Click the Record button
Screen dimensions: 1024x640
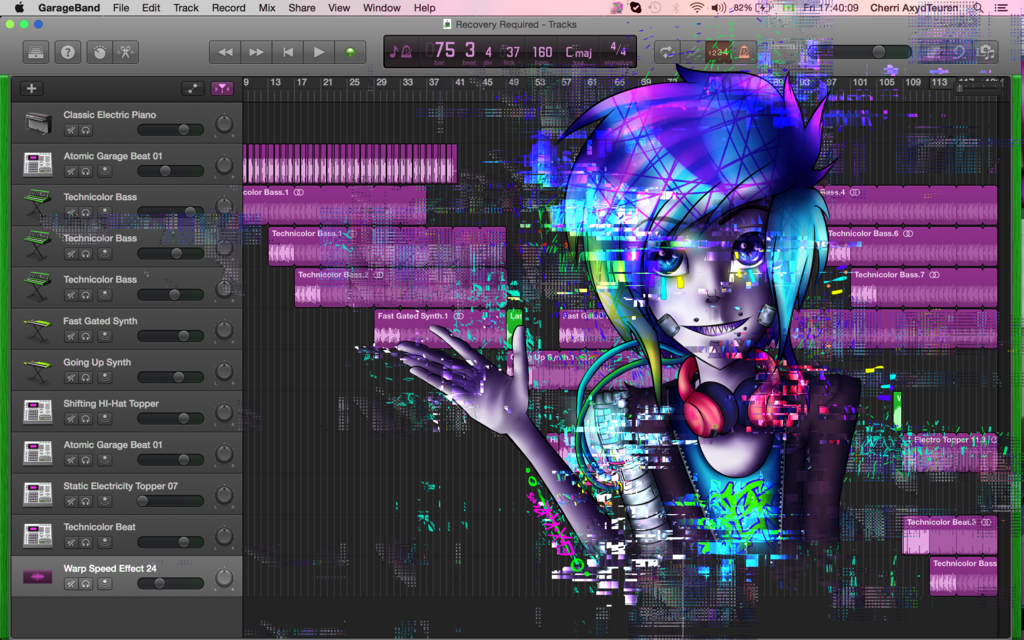pyautogui.click(x=350, y=52)
